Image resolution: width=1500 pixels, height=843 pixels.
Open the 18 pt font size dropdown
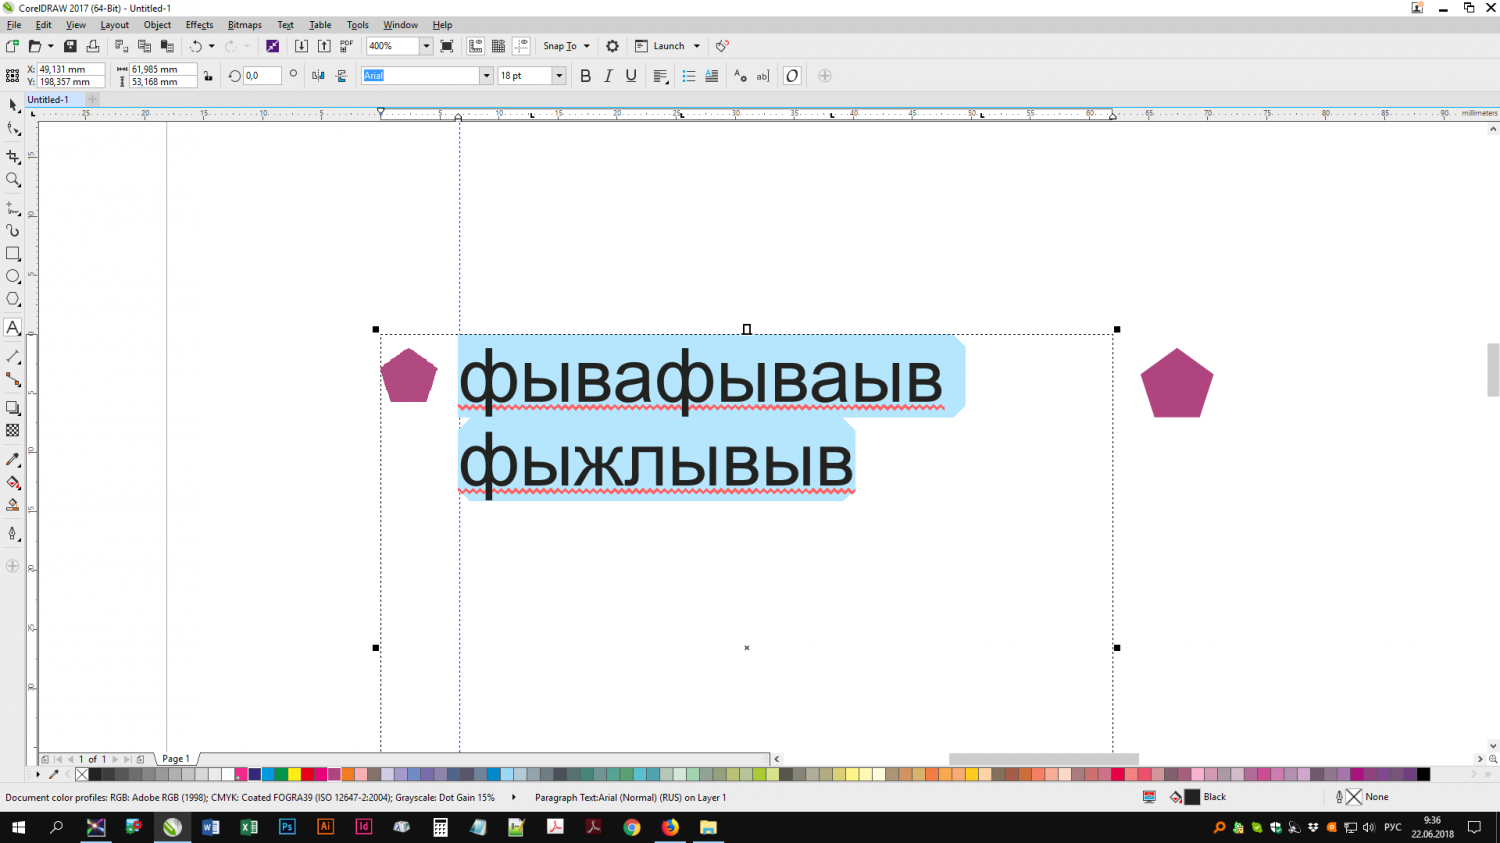coord(559,75)
